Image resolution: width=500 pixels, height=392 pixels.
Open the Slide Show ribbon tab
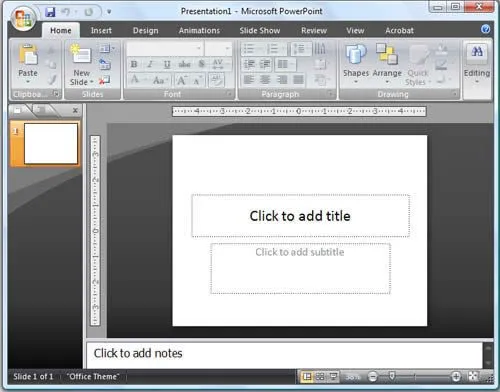click(260, 31)
